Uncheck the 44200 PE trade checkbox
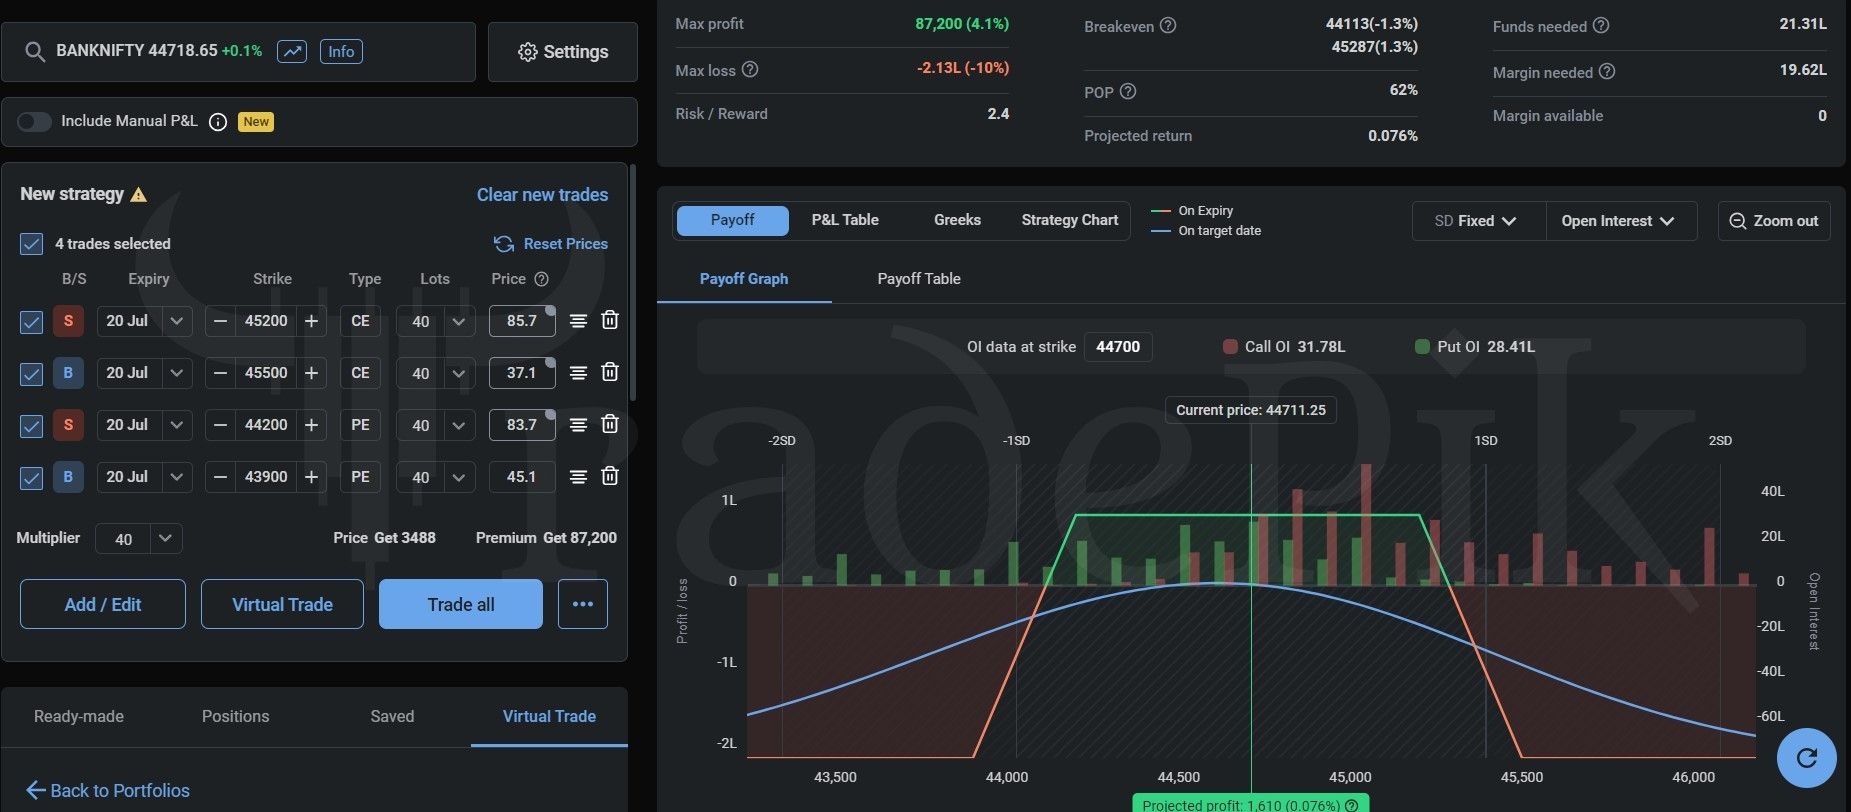Screen dimensions: 1851x812 32,426
